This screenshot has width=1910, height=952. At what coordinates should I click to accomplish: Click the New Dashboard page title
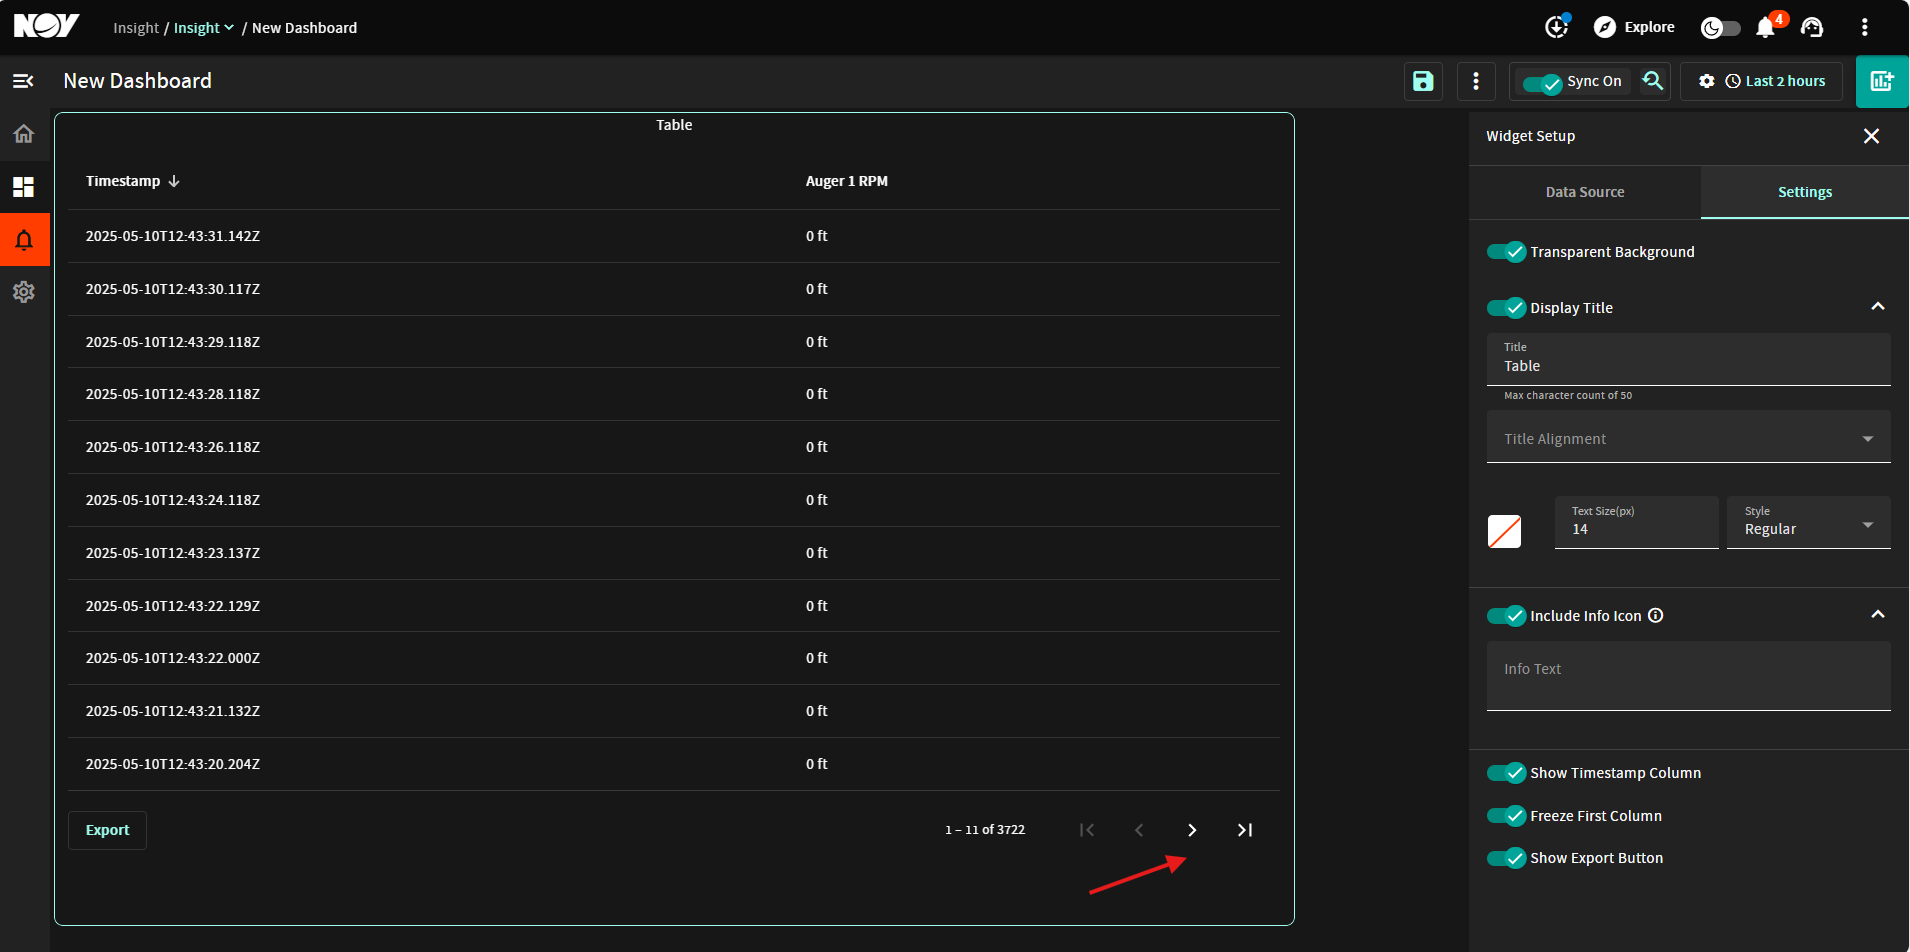coord(138,81)
